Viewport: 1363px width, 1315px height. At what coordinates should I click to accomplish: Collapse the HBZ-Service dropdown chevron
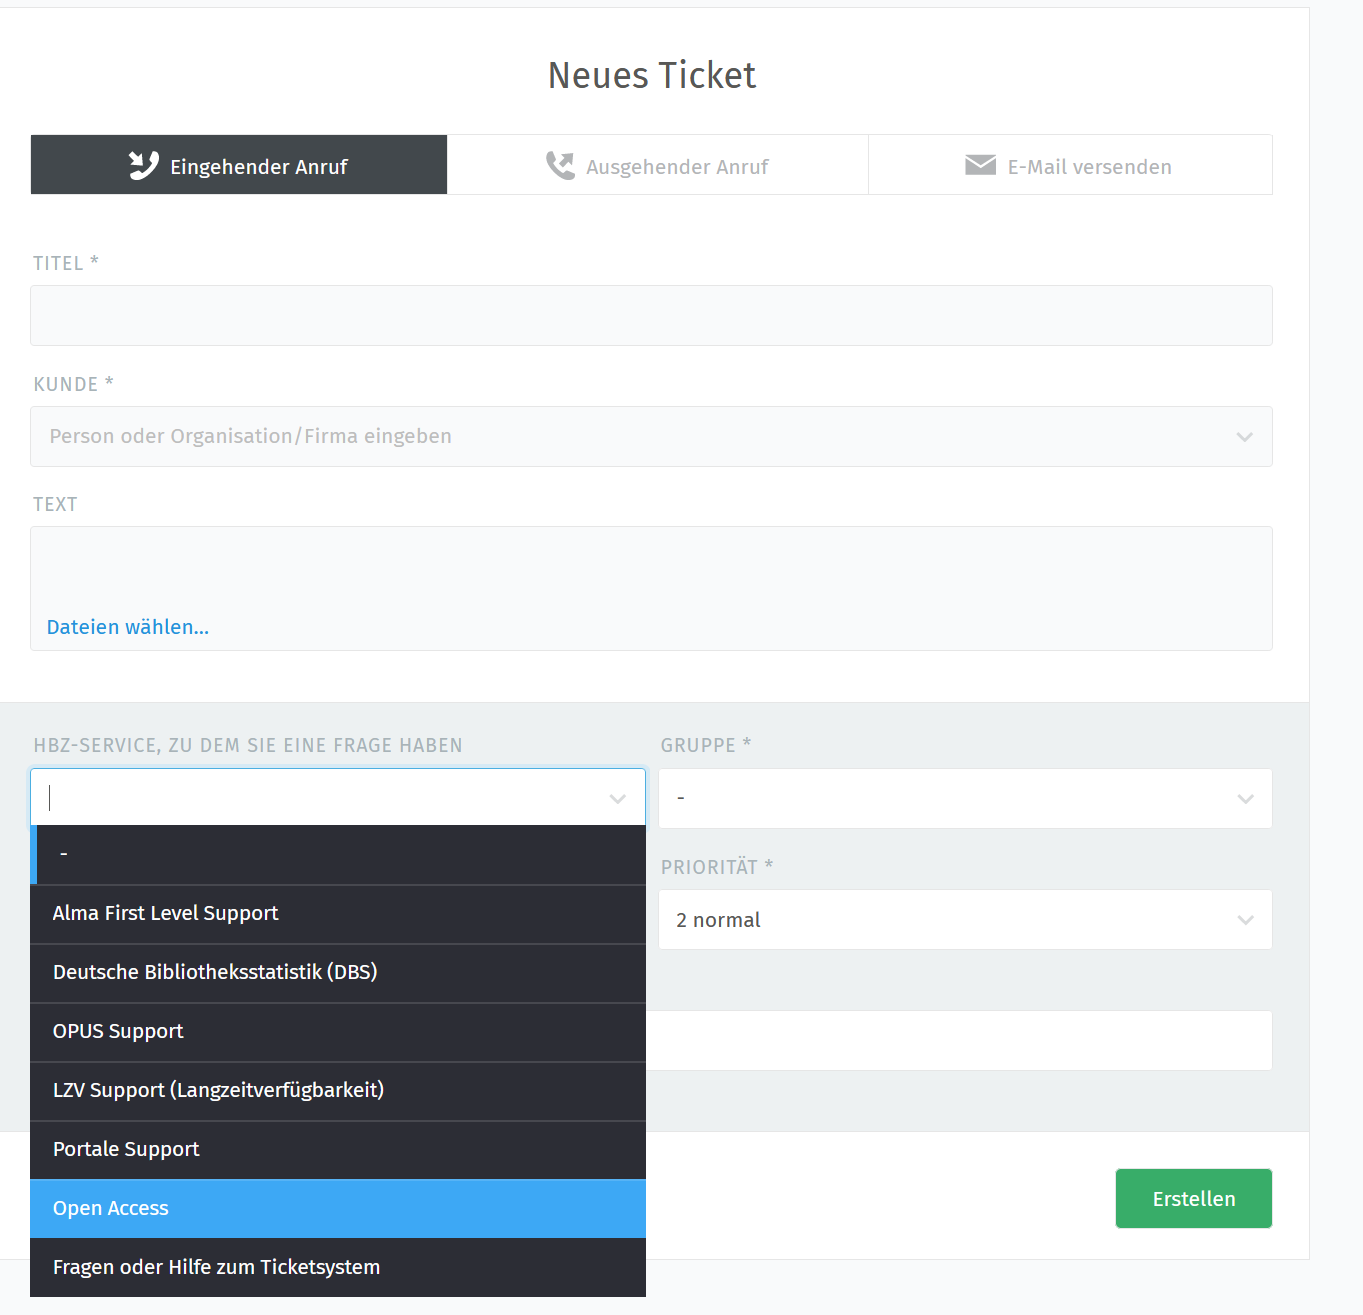pos(617,798)
